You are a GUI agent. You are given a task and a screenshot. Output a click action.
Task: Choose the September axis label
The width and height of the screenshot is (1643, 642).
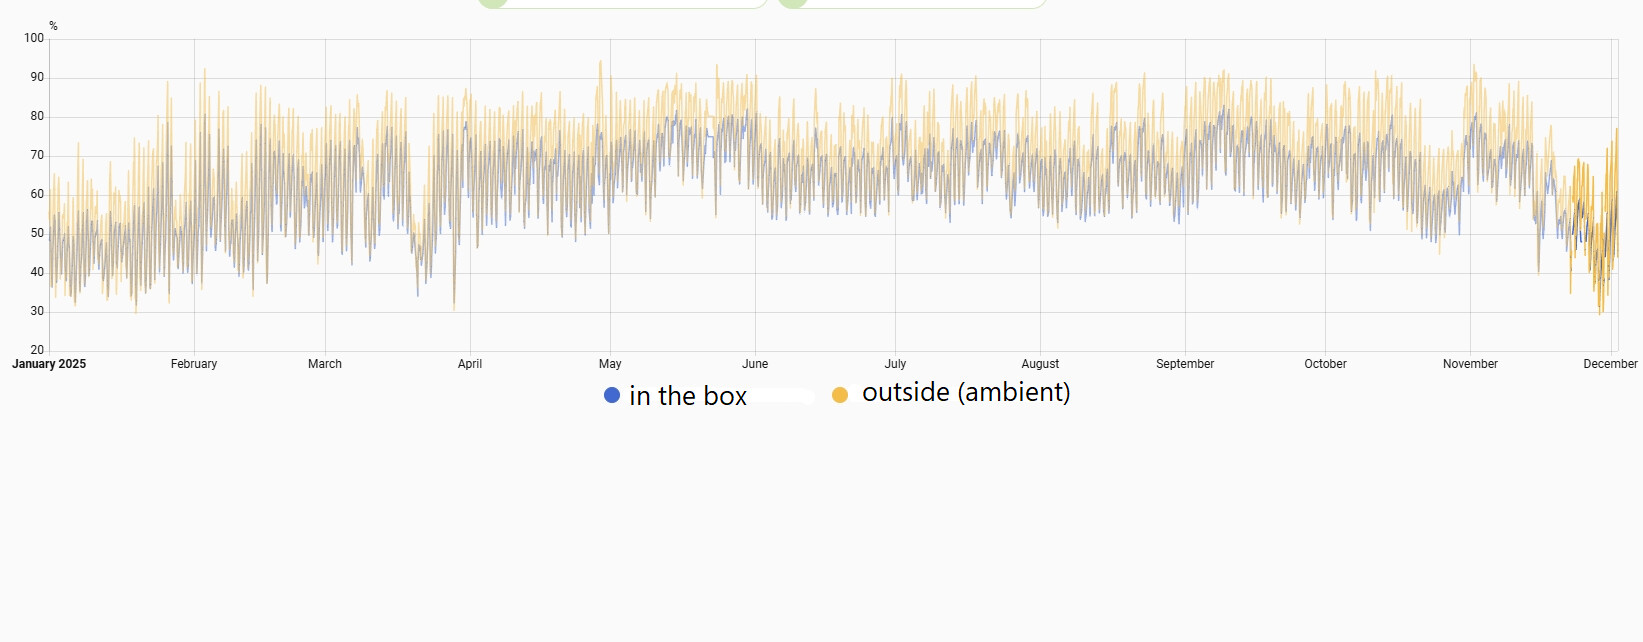pyautogui.click(x=1185, y=364)
